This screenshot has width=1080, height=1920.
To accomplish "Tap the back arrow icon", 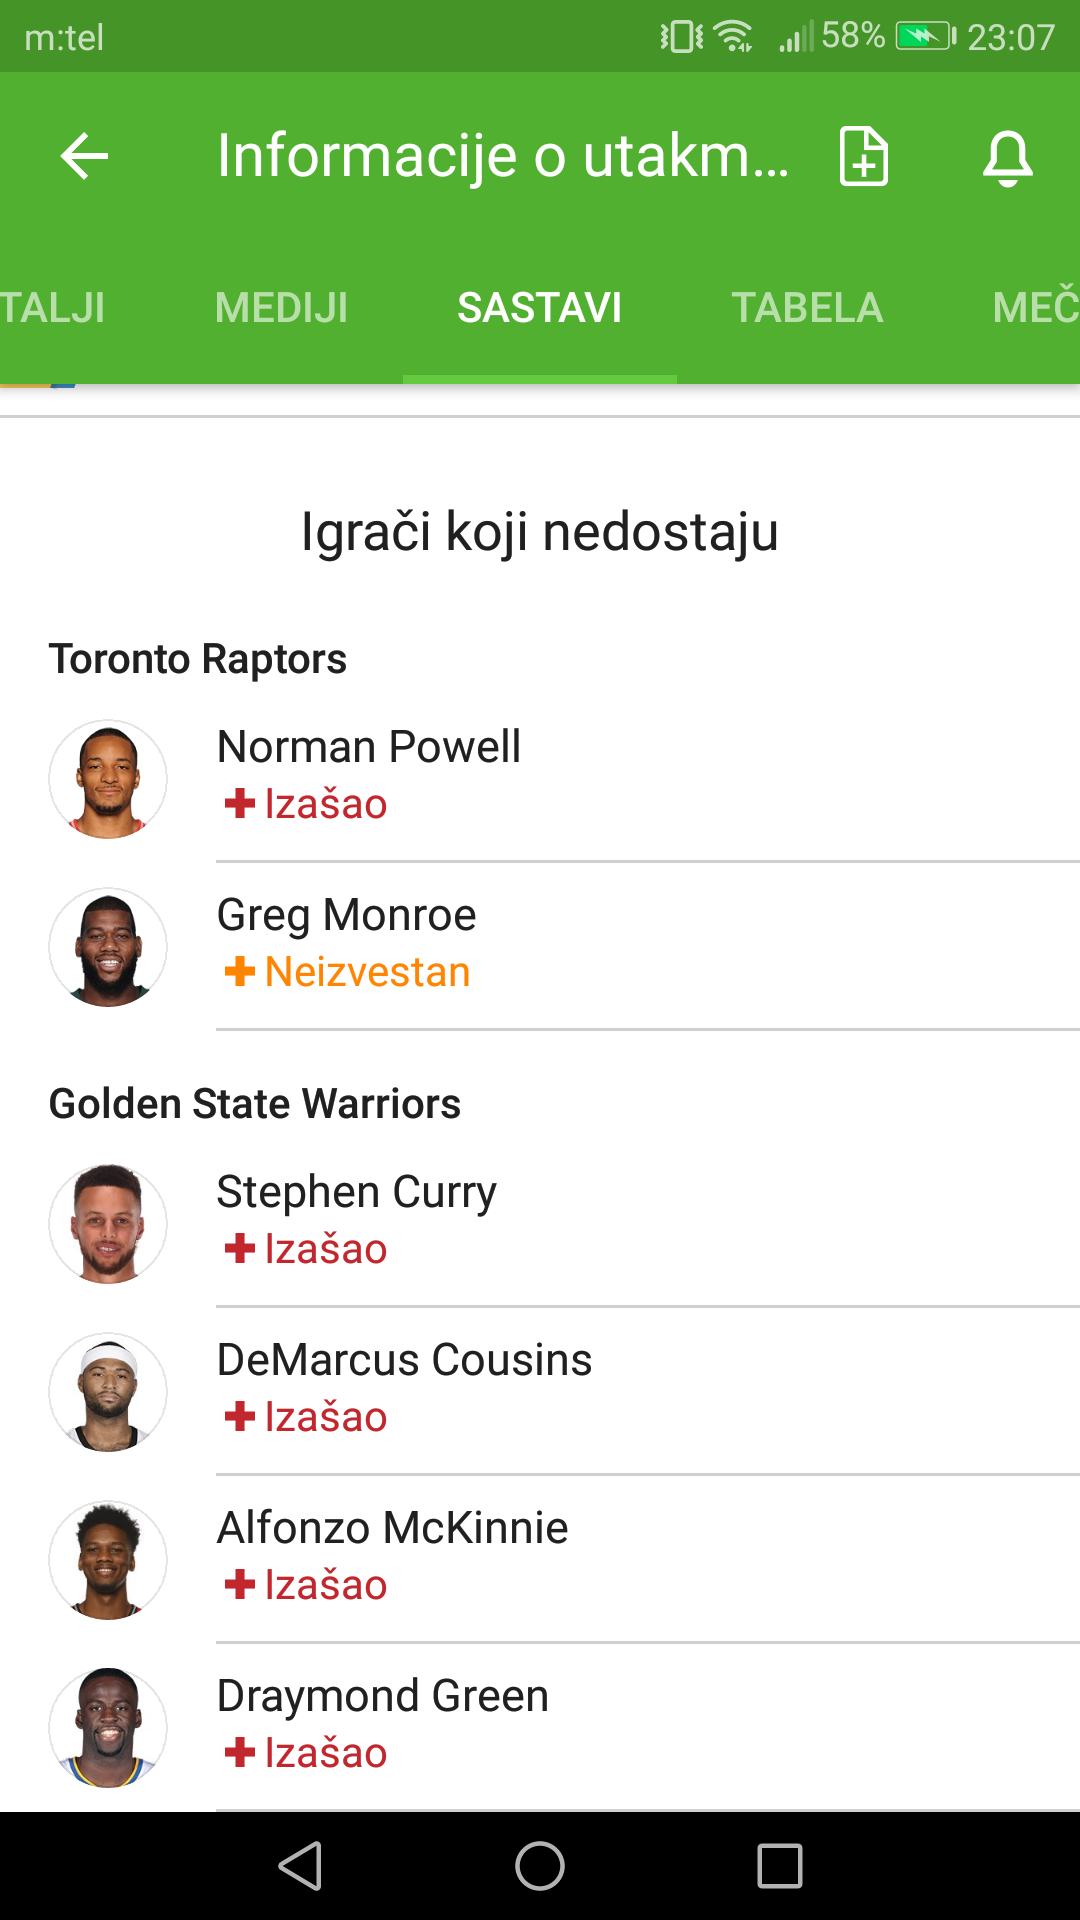I will point(84,157).
